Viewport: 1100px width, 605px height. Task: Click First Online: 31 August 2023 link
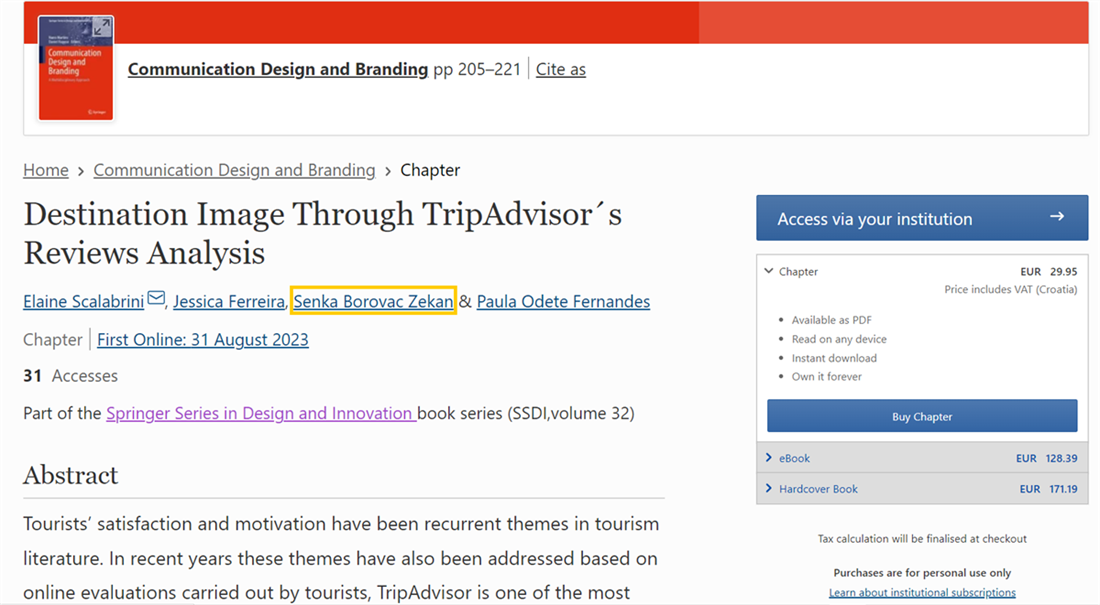click(203, 340)
